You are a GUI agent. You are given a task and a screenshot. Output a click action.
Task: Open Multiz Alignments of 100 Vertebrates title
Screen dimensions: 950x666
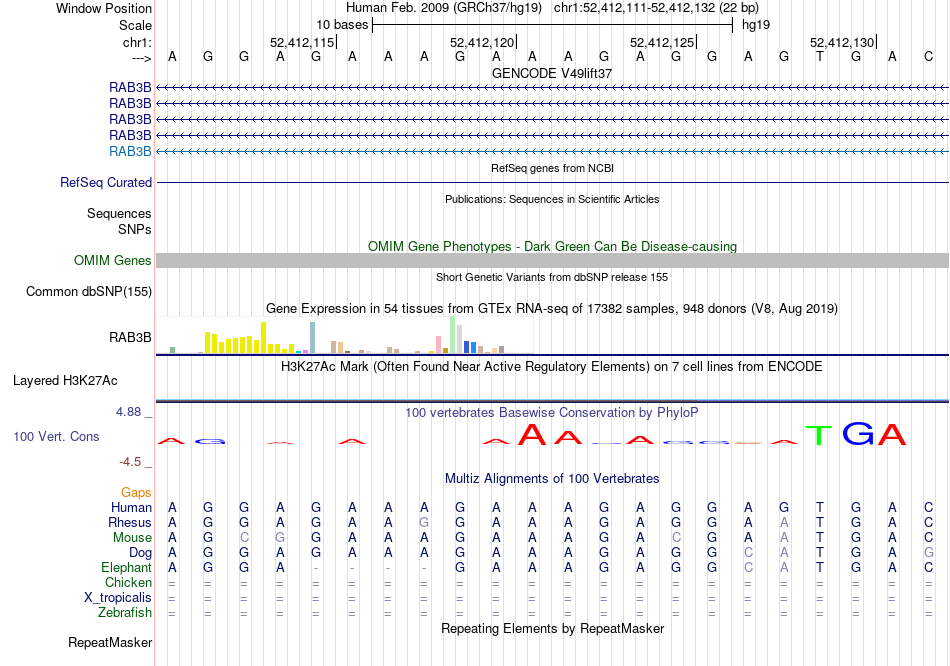coord(552,479)
